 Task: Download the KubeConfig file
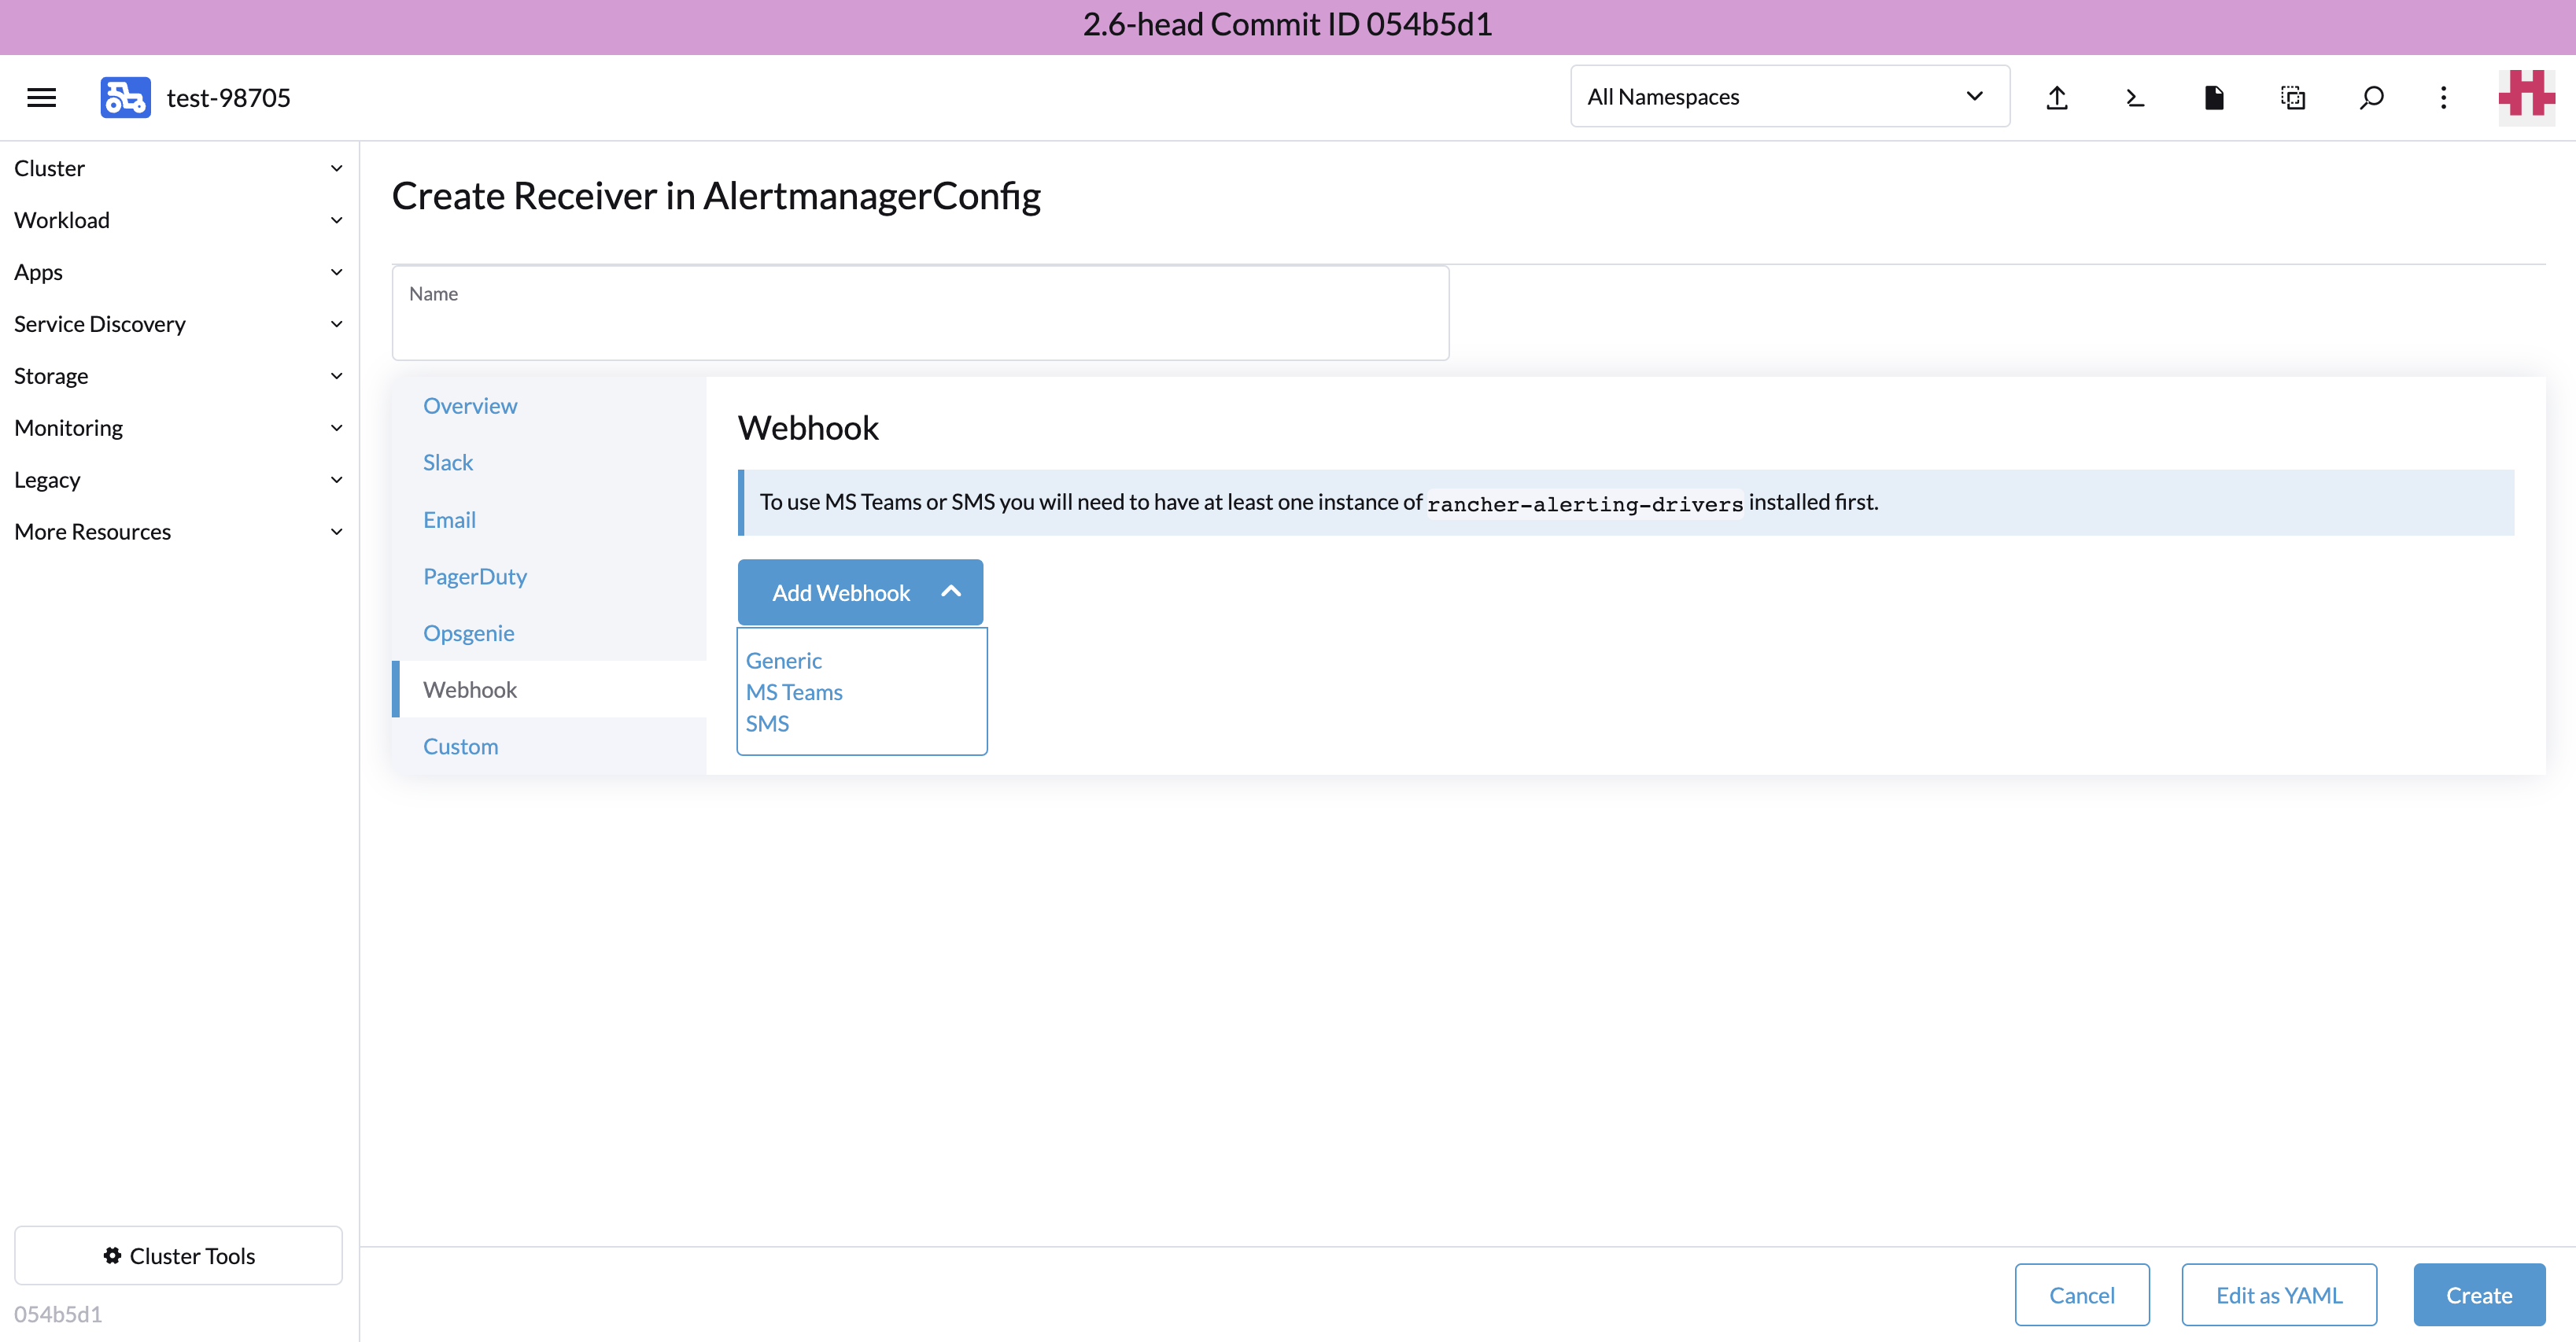2214,97
